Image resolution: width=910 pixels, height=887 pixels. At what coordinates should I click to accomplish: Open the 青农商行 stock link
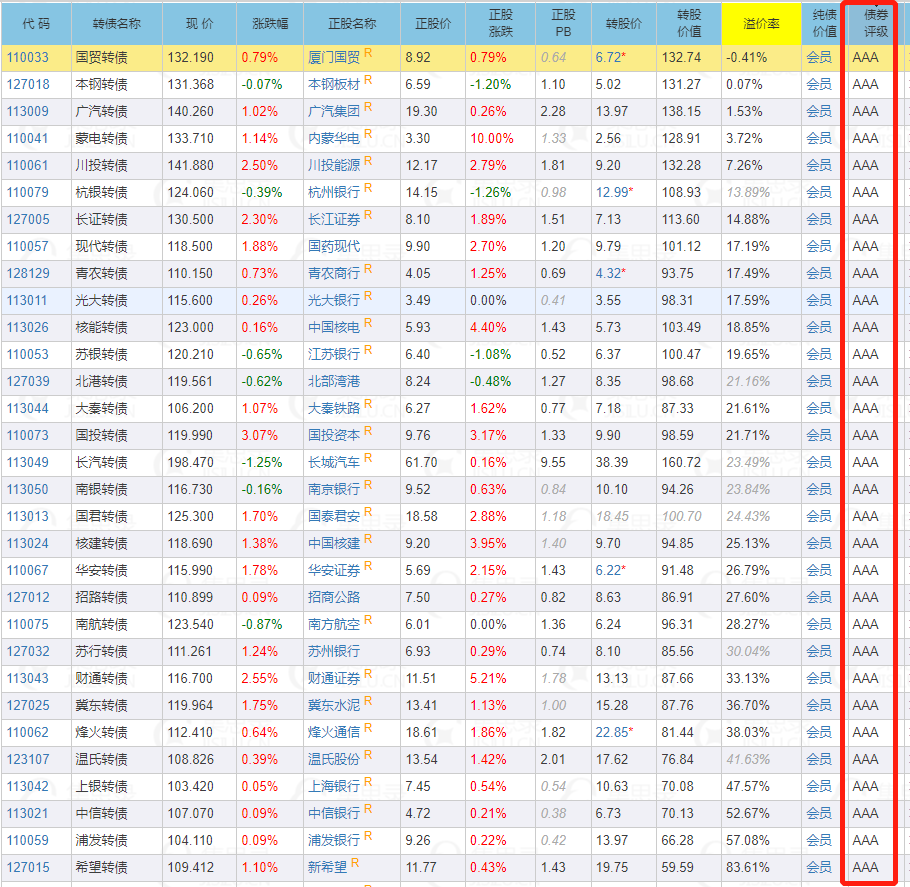point(334,273)
